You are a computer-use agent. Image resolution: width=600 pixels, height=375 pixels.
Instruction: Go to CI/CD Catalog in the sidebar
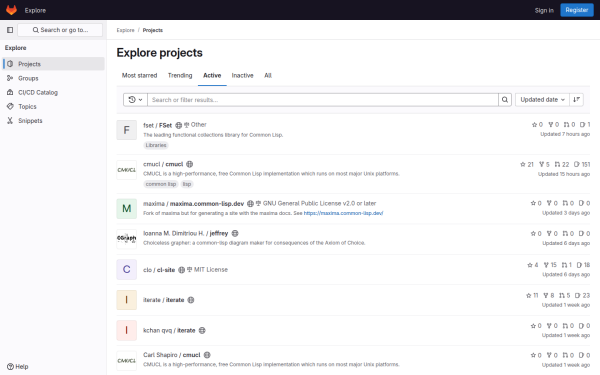pyautogui.click(x=54, y=92)
